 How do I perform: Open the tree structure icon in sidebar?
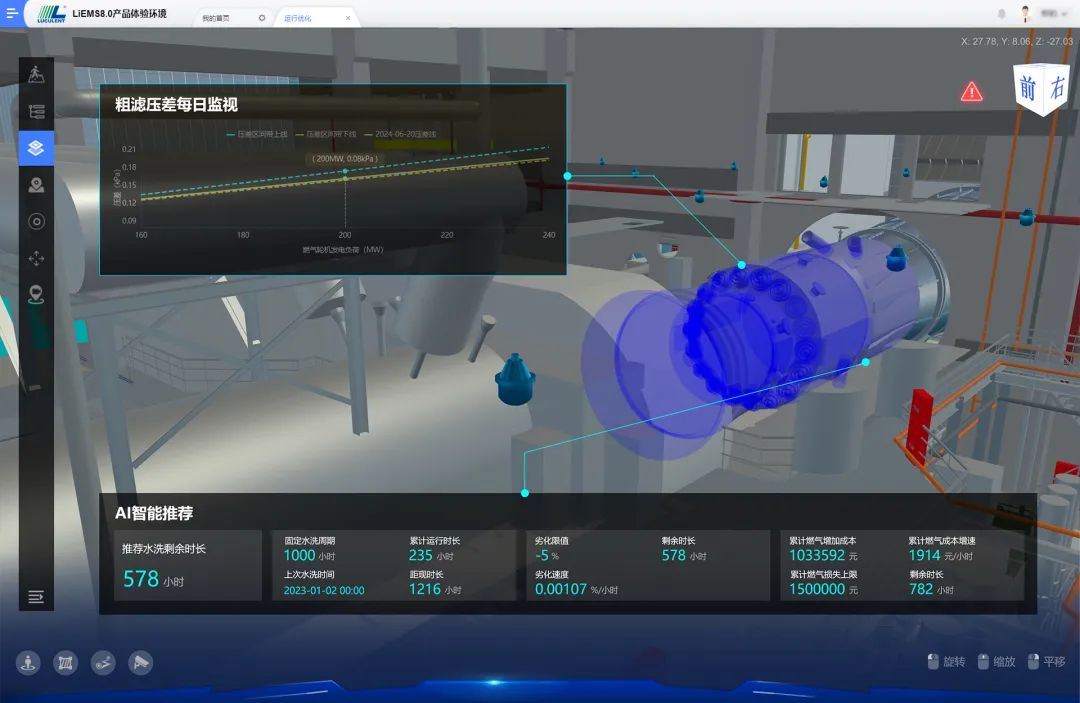pos(36,111)
